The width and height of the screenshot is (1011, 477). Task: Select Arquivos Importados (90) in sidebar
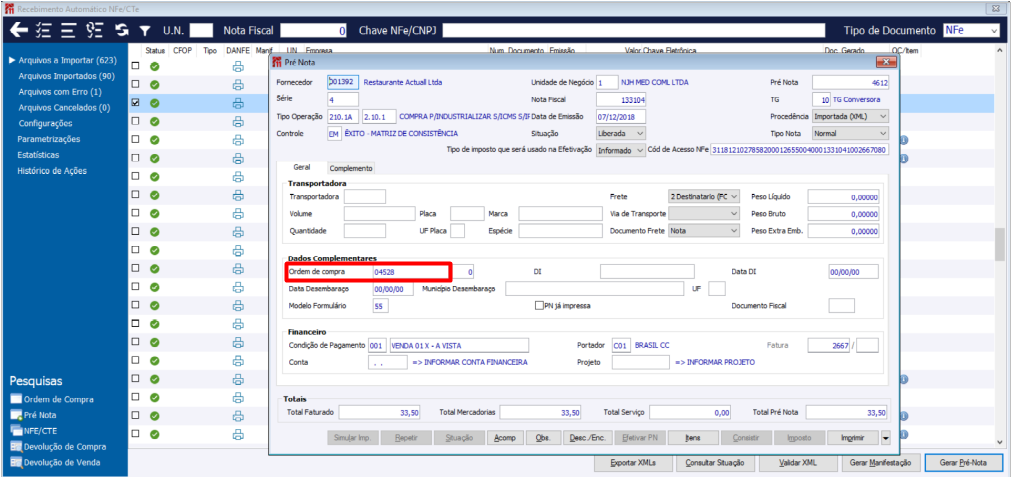(66, 76)
